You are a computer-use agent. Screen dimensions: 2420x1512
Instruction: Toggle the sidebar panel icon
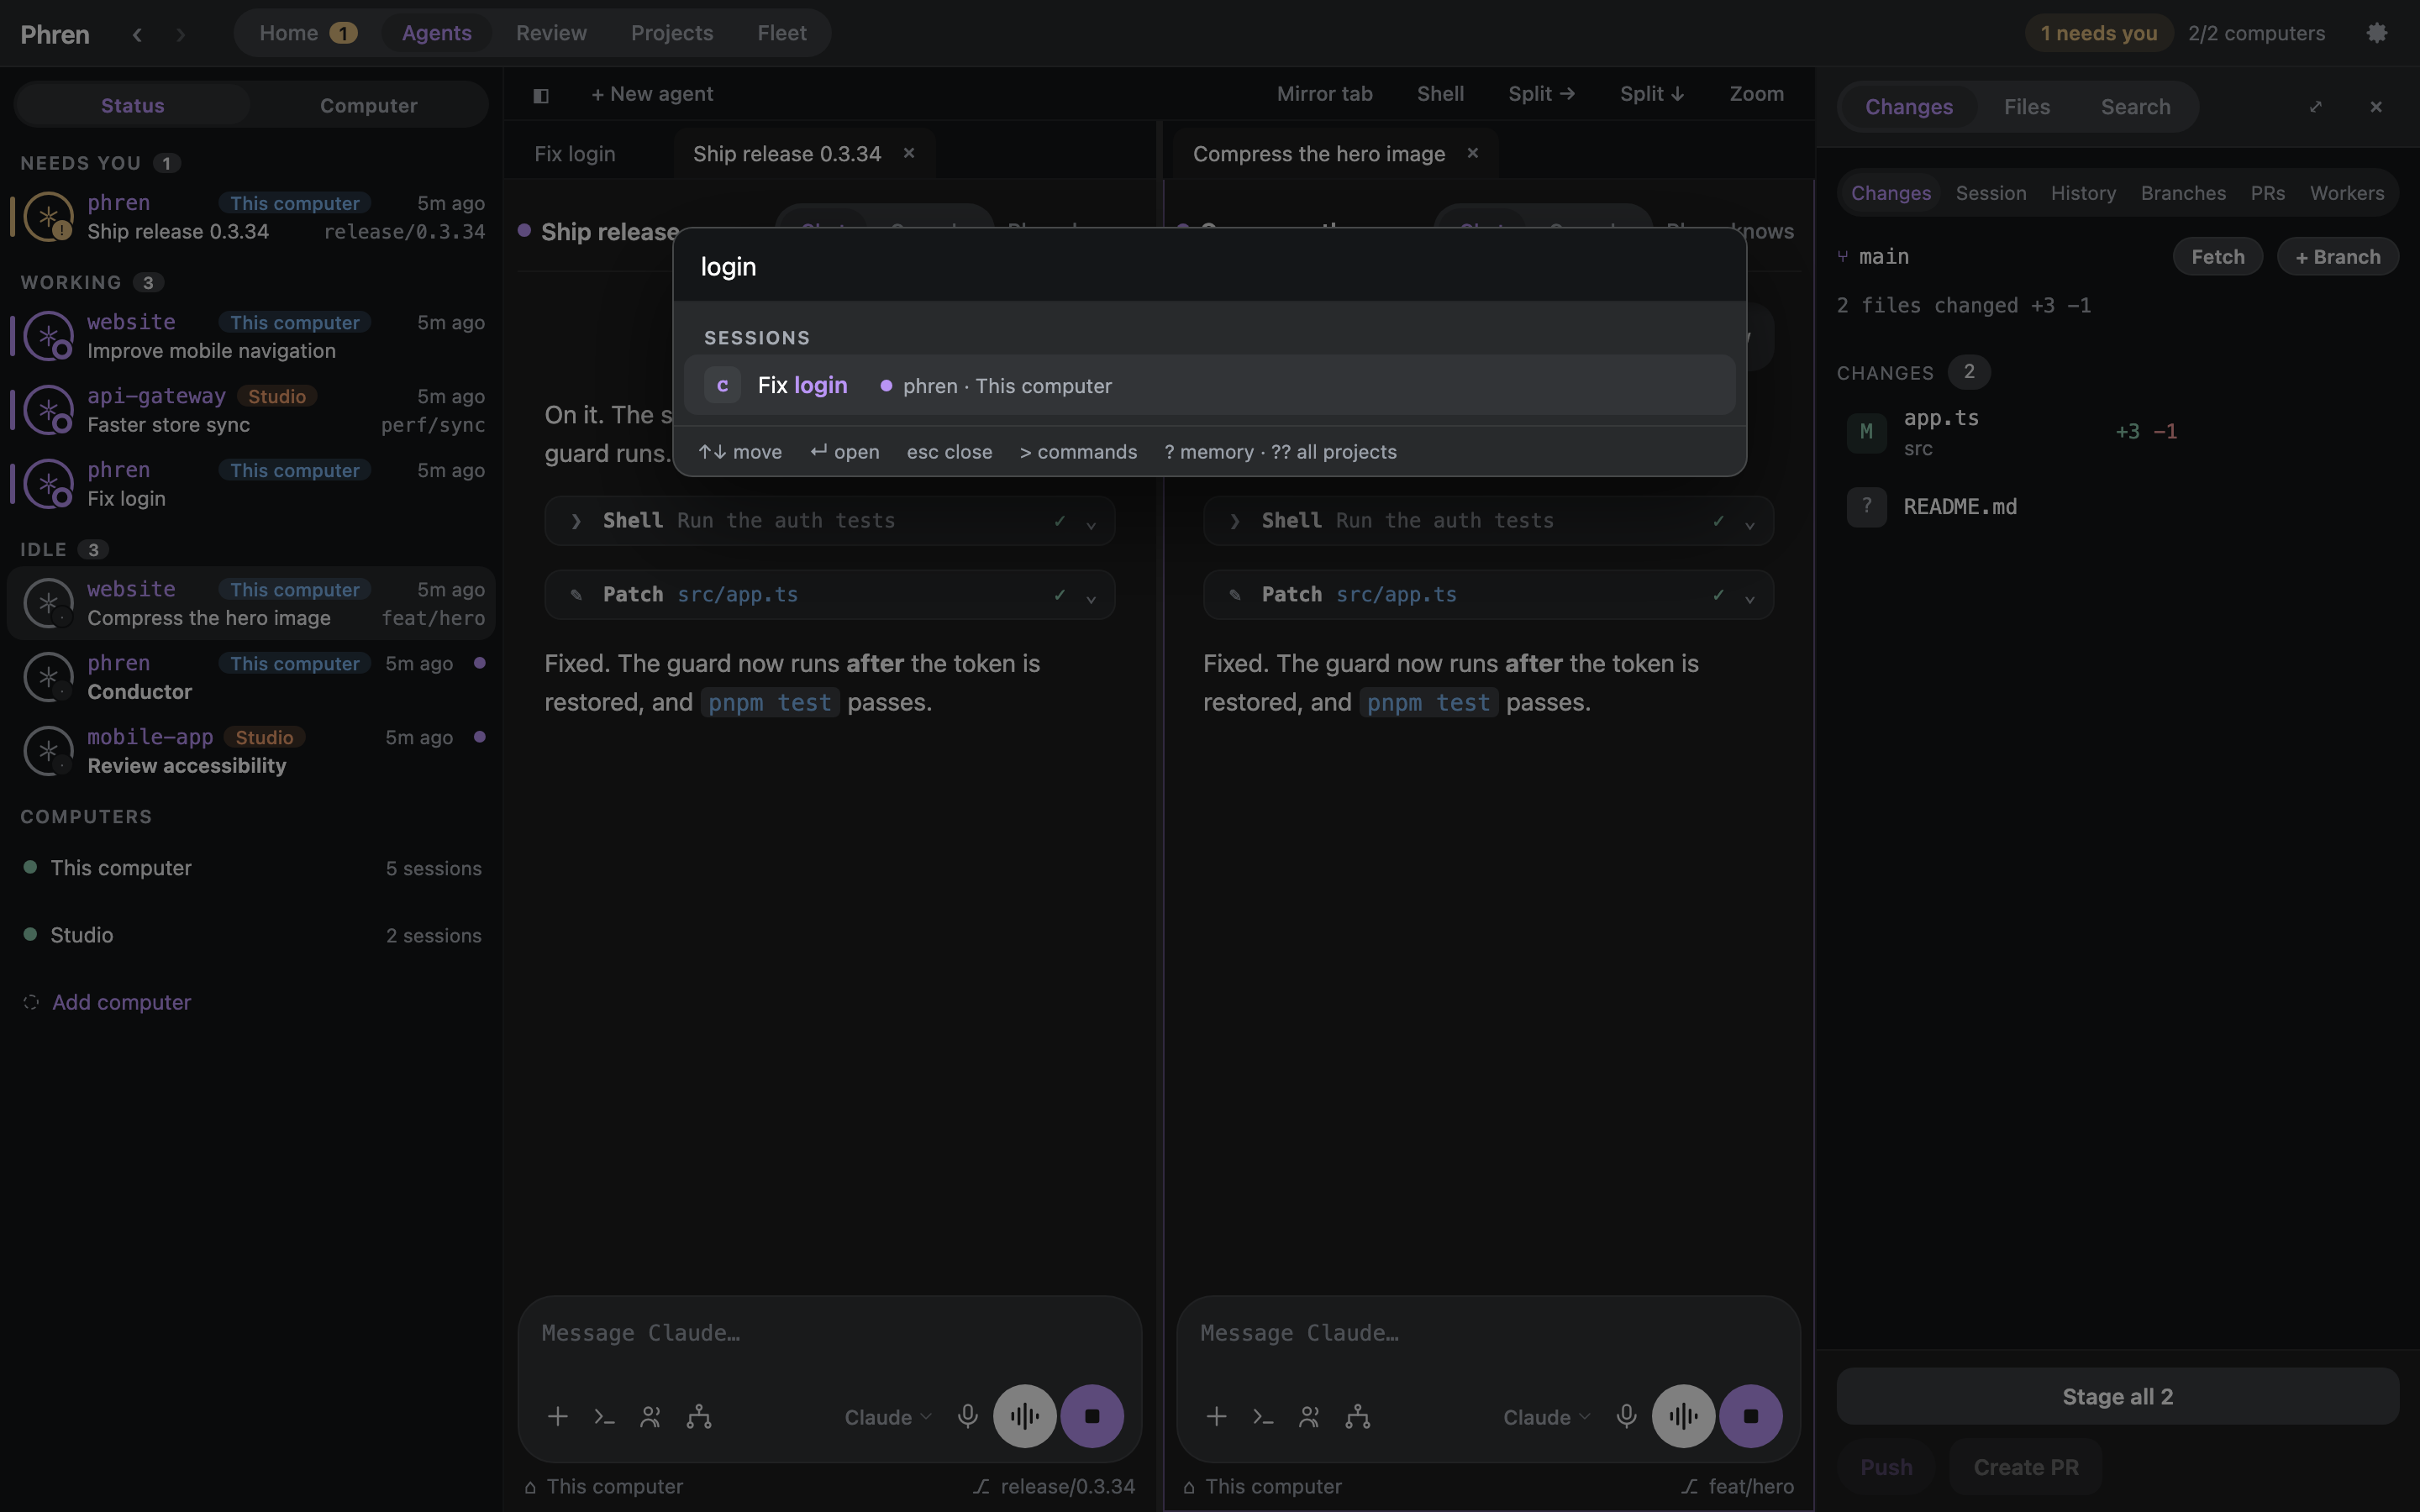point(541,95)
